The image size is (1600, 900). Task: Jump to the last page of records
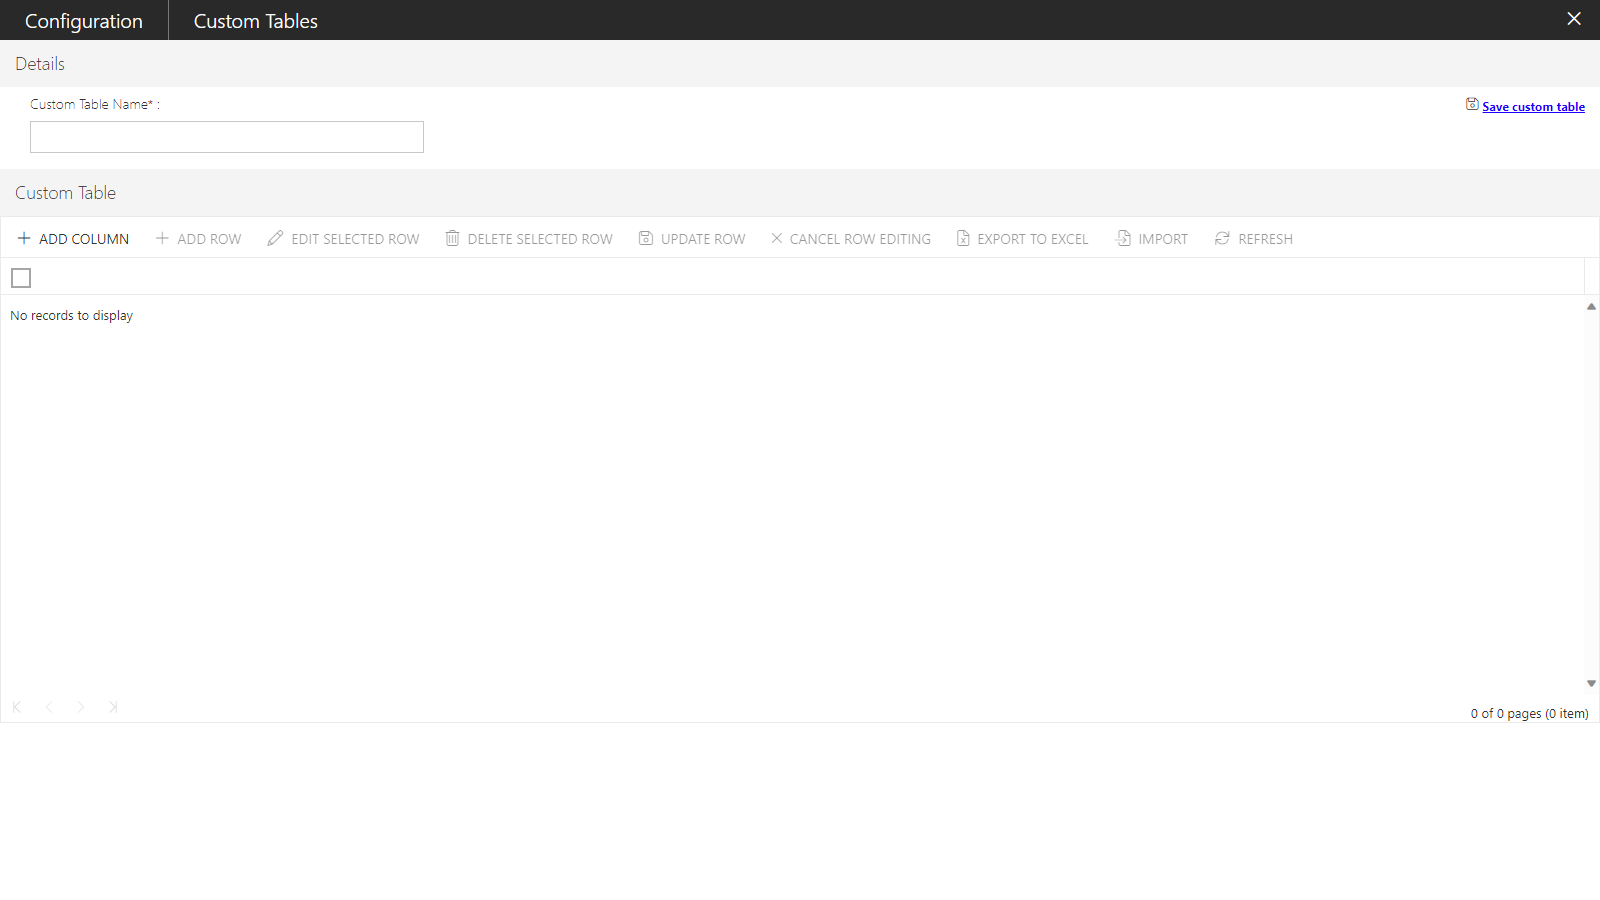pos(113,707)
